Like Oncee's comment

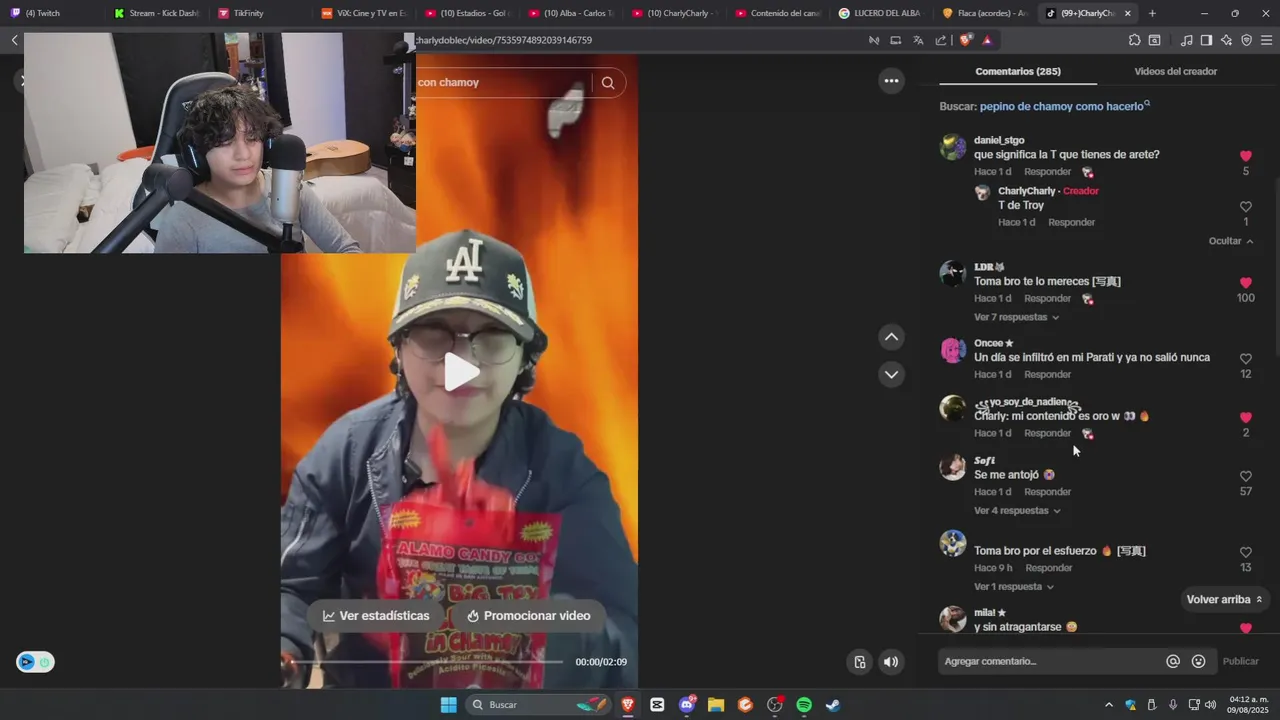coord(1245,359)
